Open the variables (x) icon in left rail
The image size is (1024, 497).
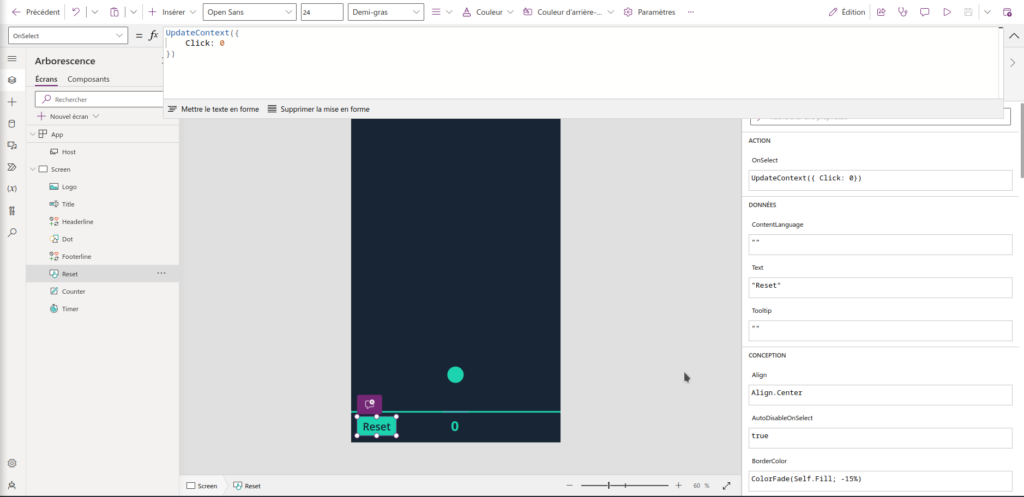tap(12, 189)
